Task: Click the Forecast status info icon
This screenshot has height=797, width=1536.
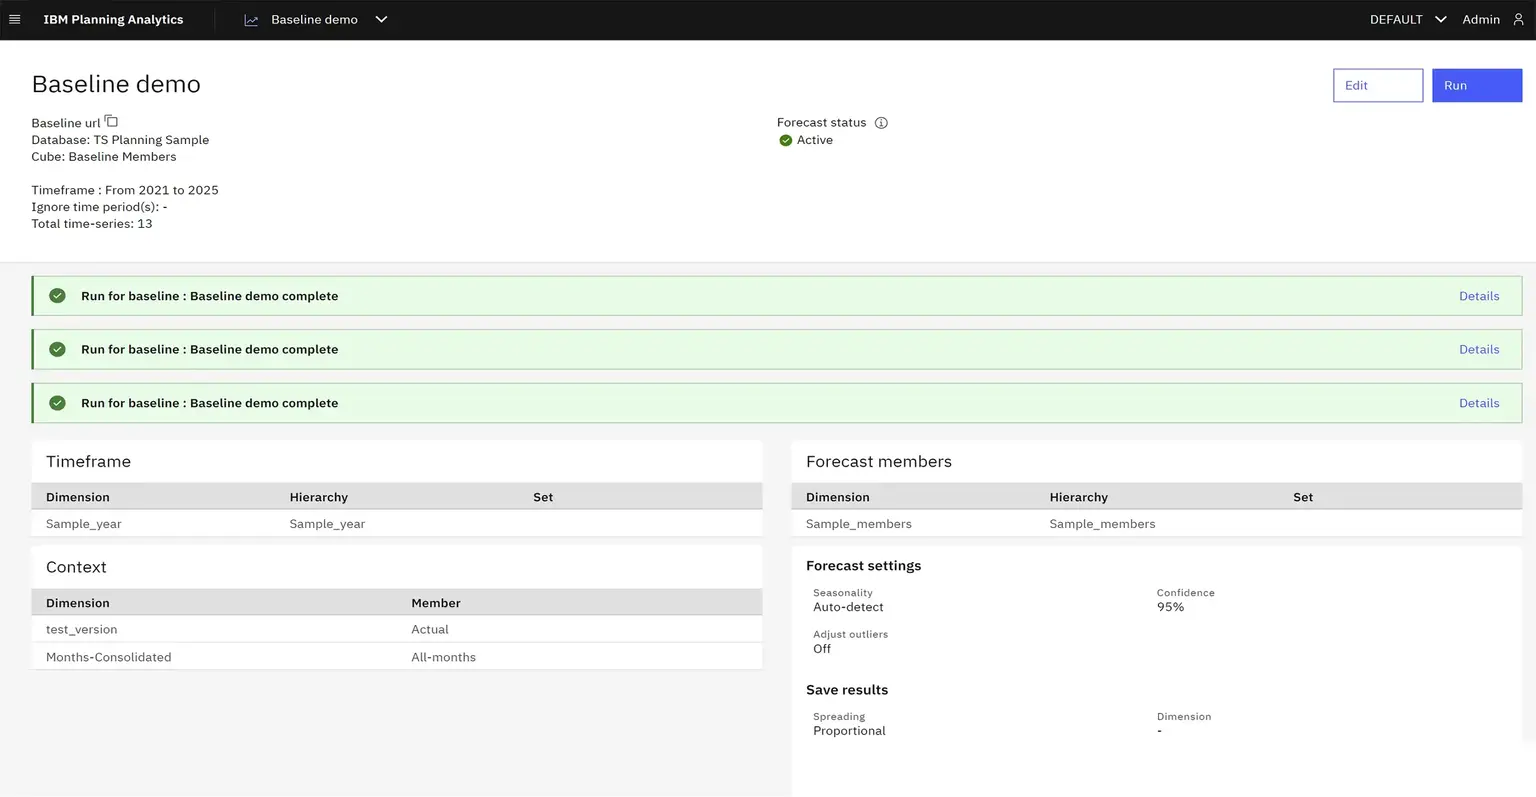Action: coord(881,123)
